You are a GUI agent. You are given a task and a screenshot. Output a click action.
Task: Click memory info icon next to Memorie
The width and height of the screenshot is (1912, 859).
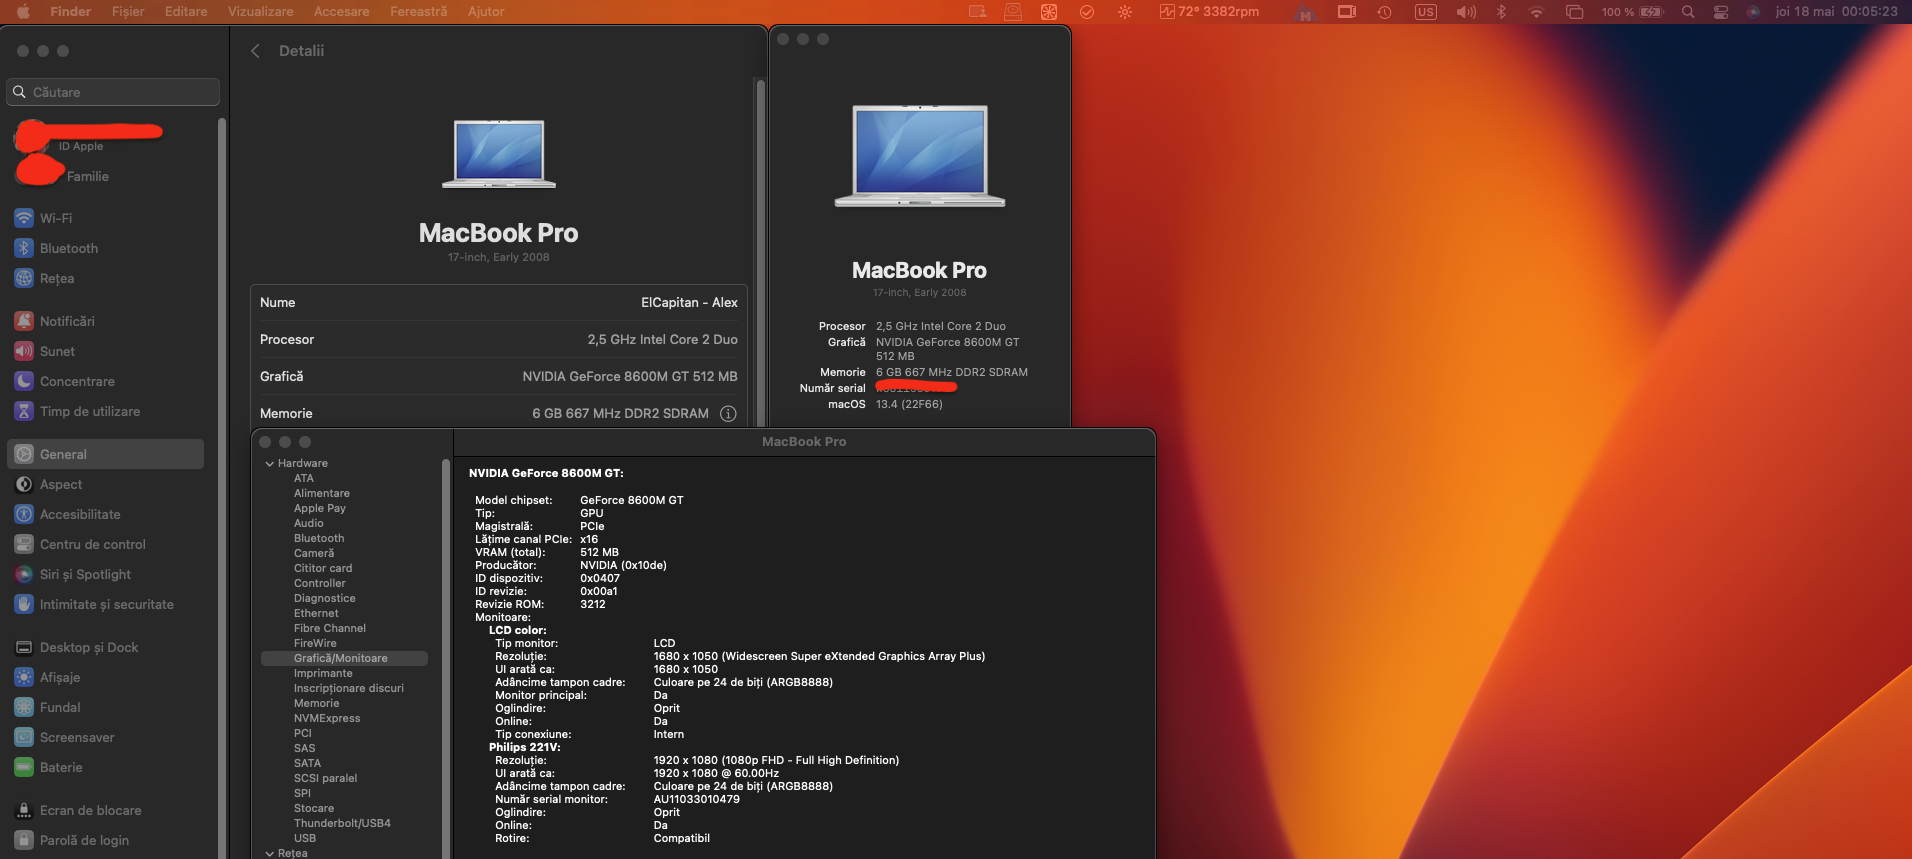(x=728, y=413)
